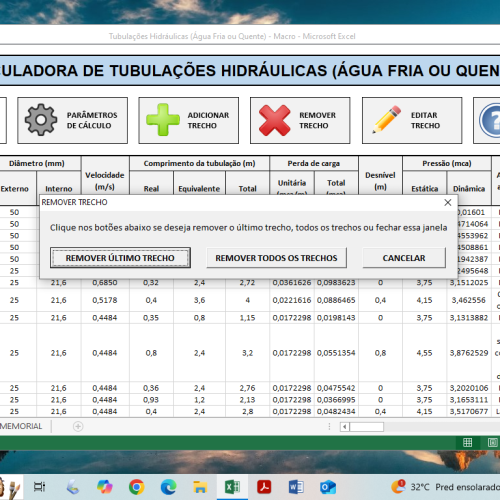Select cell with real length 0,93
Screen dimensions: 500x500
[151, 400]
